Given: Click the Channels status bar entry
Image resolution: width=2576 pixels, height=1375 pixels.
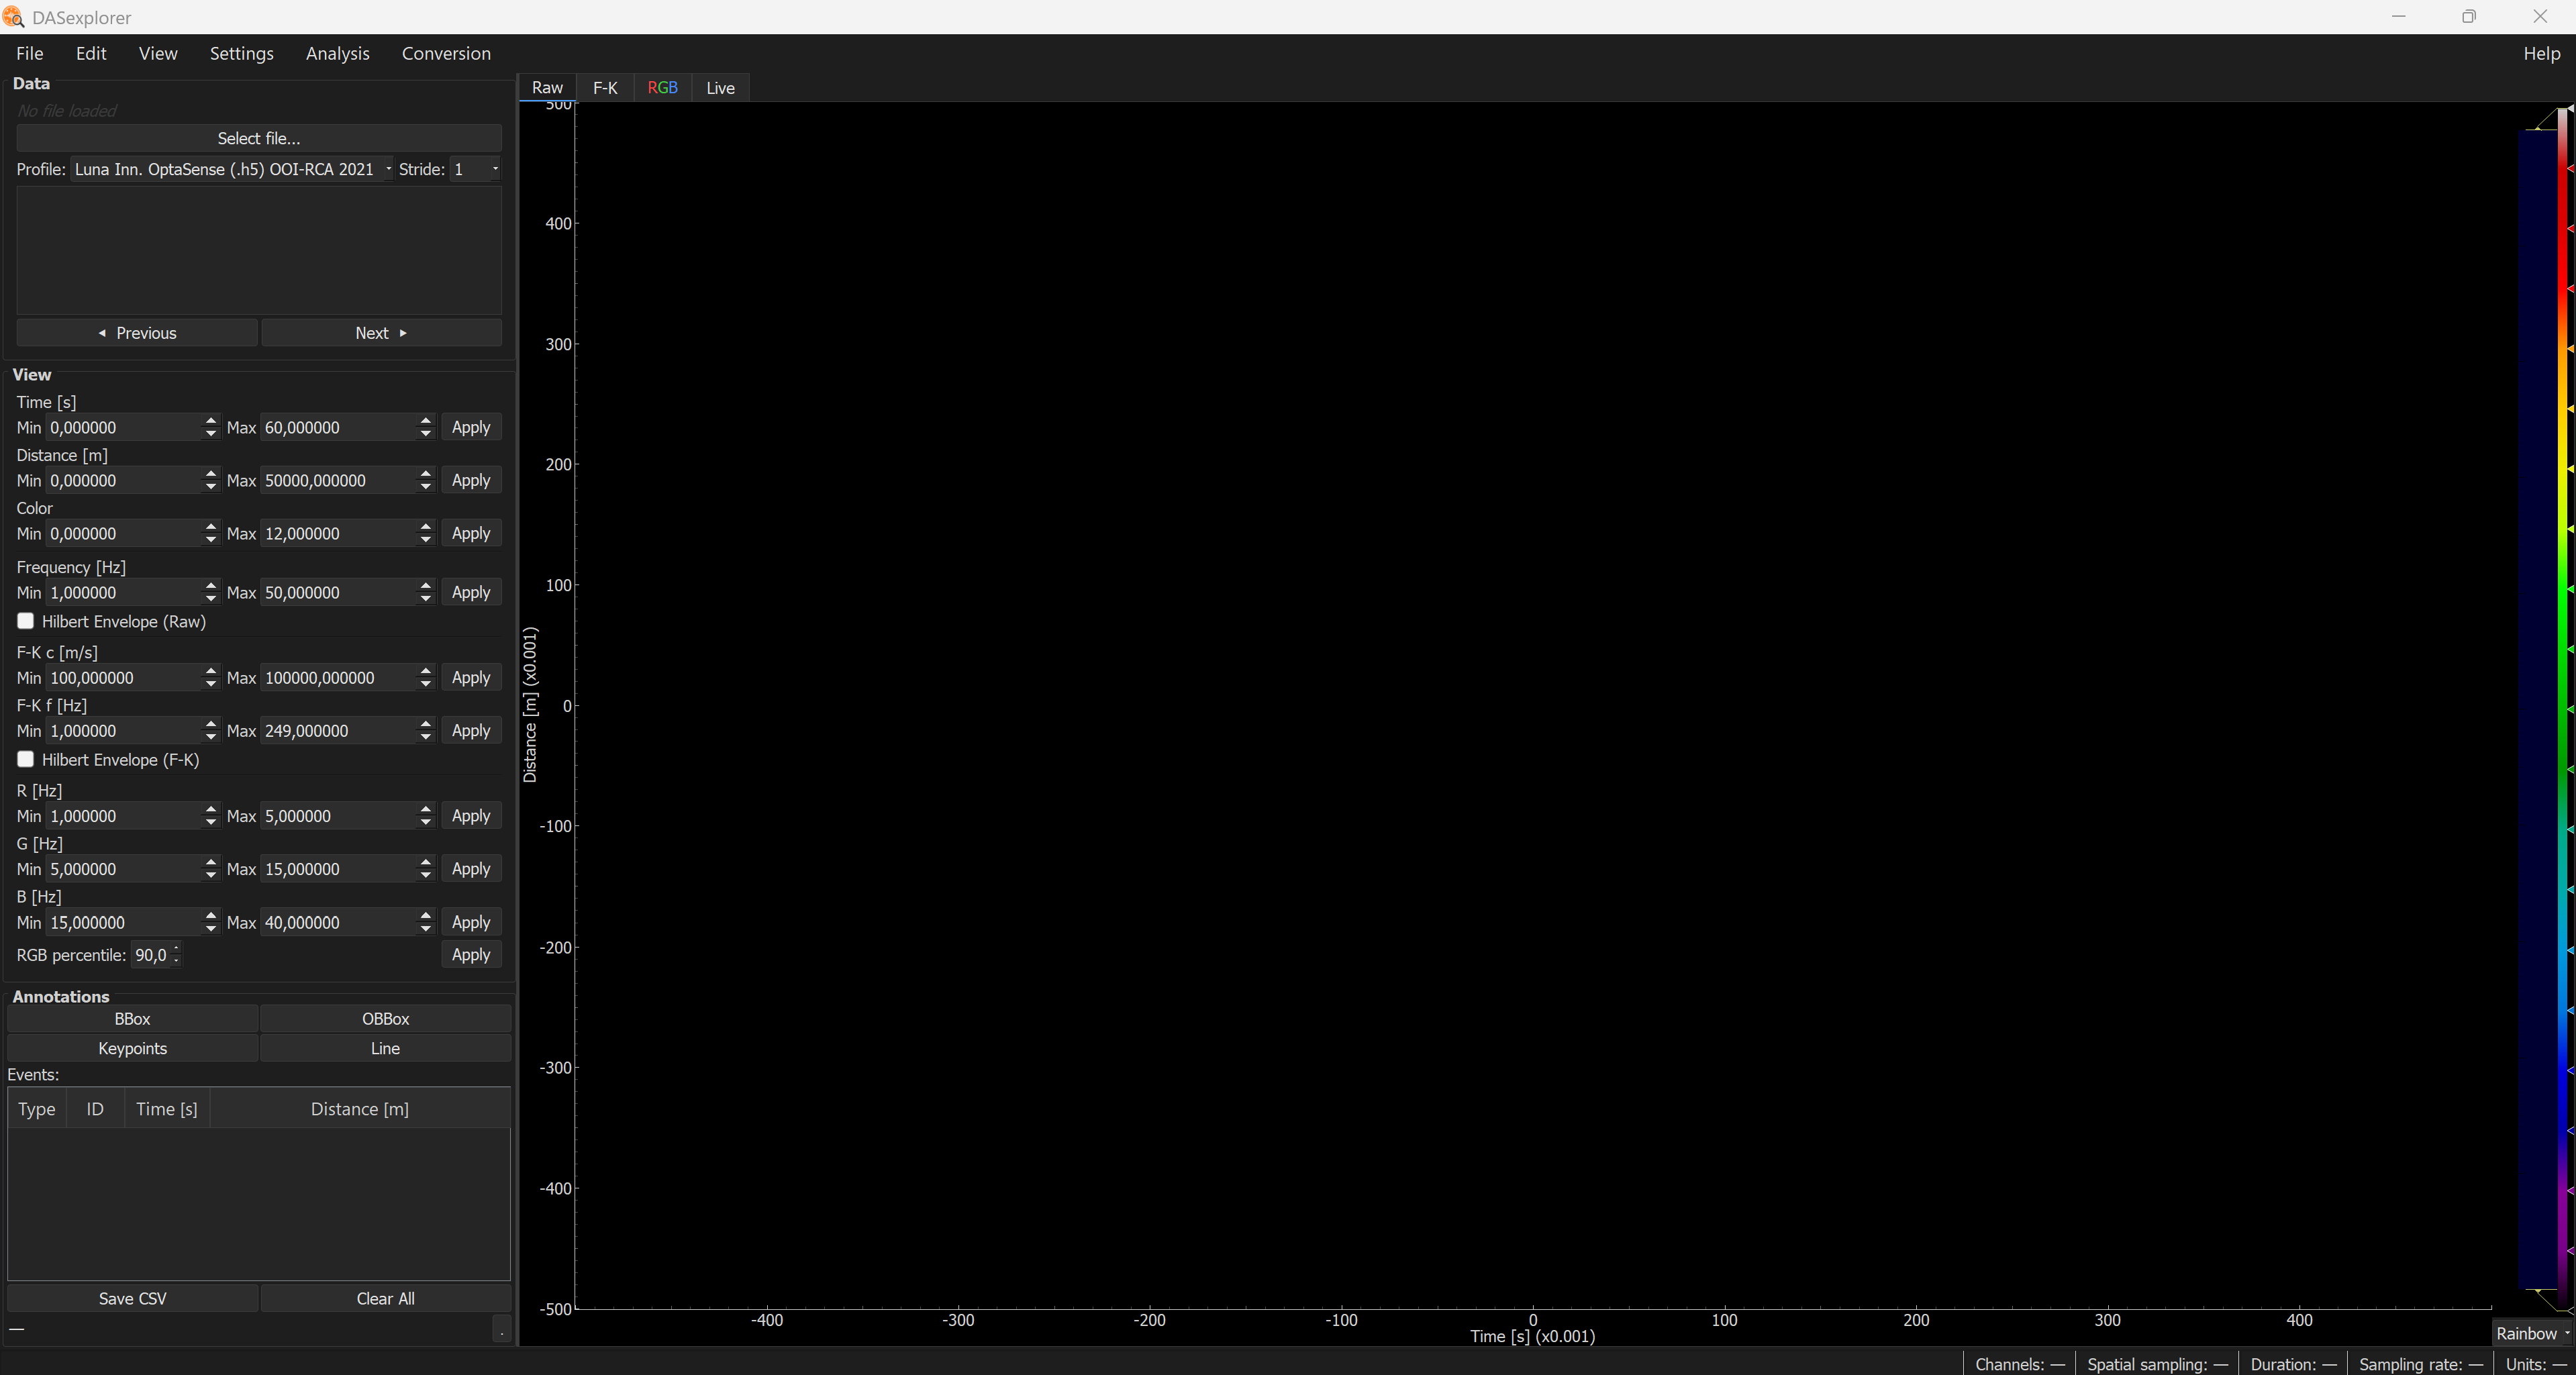Looking at the screenshot, I should pyautogui.click(x=2019, y=1364).
